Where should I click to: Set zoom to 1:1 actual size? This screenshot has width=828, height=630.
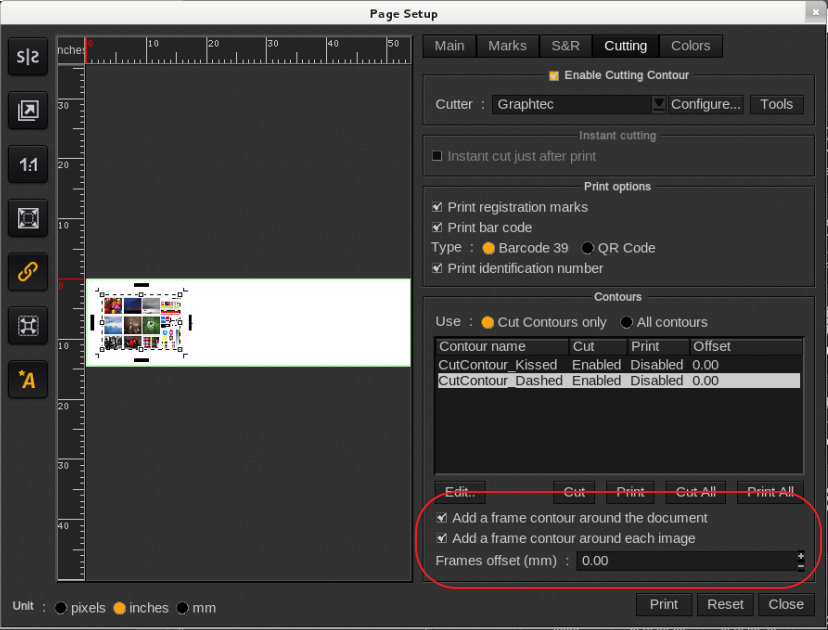[27, 164]
